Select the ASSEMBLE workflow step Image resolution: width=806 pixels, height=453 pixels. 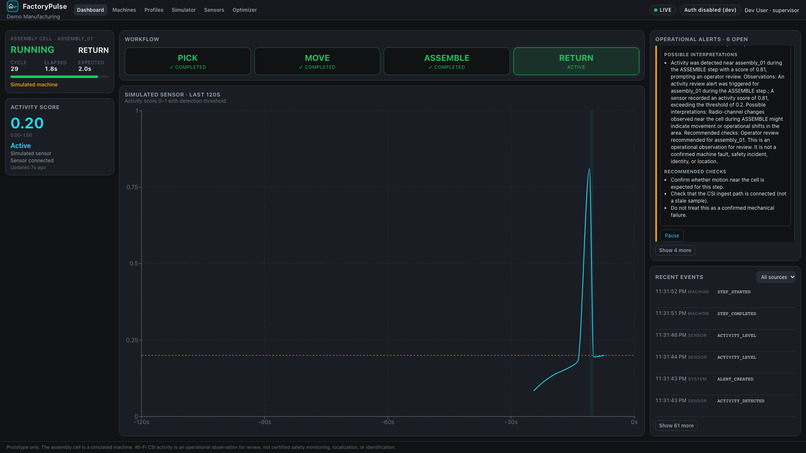pyautogui.click(x=447, y=61)
